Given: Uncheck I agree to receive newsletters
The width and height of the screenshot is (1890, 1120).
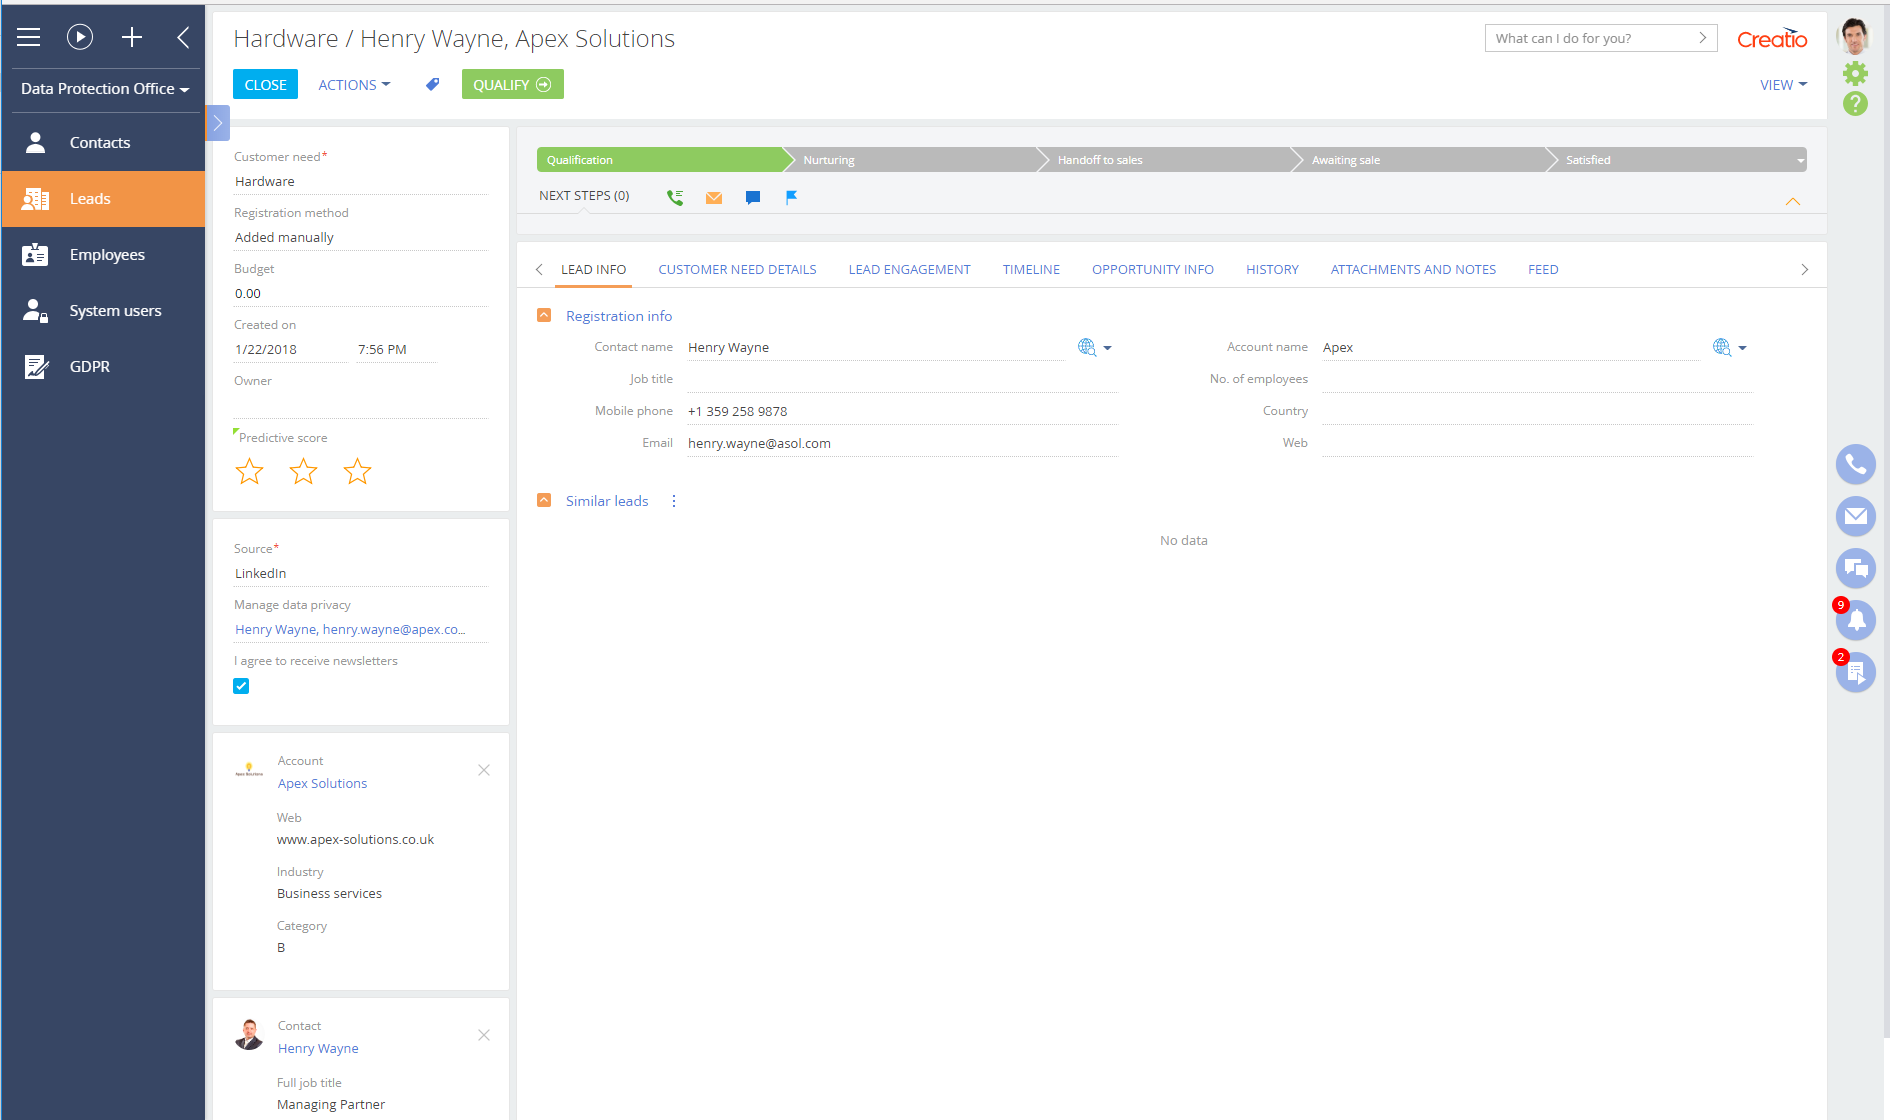Looking at the screenshot, I should coord(241,686).
